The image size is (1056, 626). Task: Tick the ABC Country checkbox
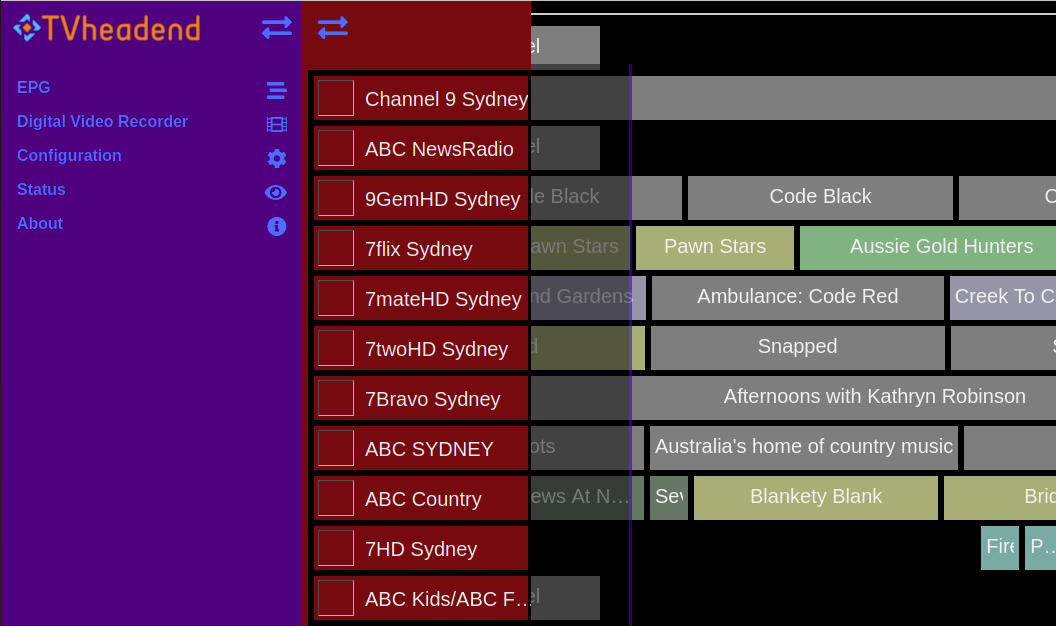(336, 498)
